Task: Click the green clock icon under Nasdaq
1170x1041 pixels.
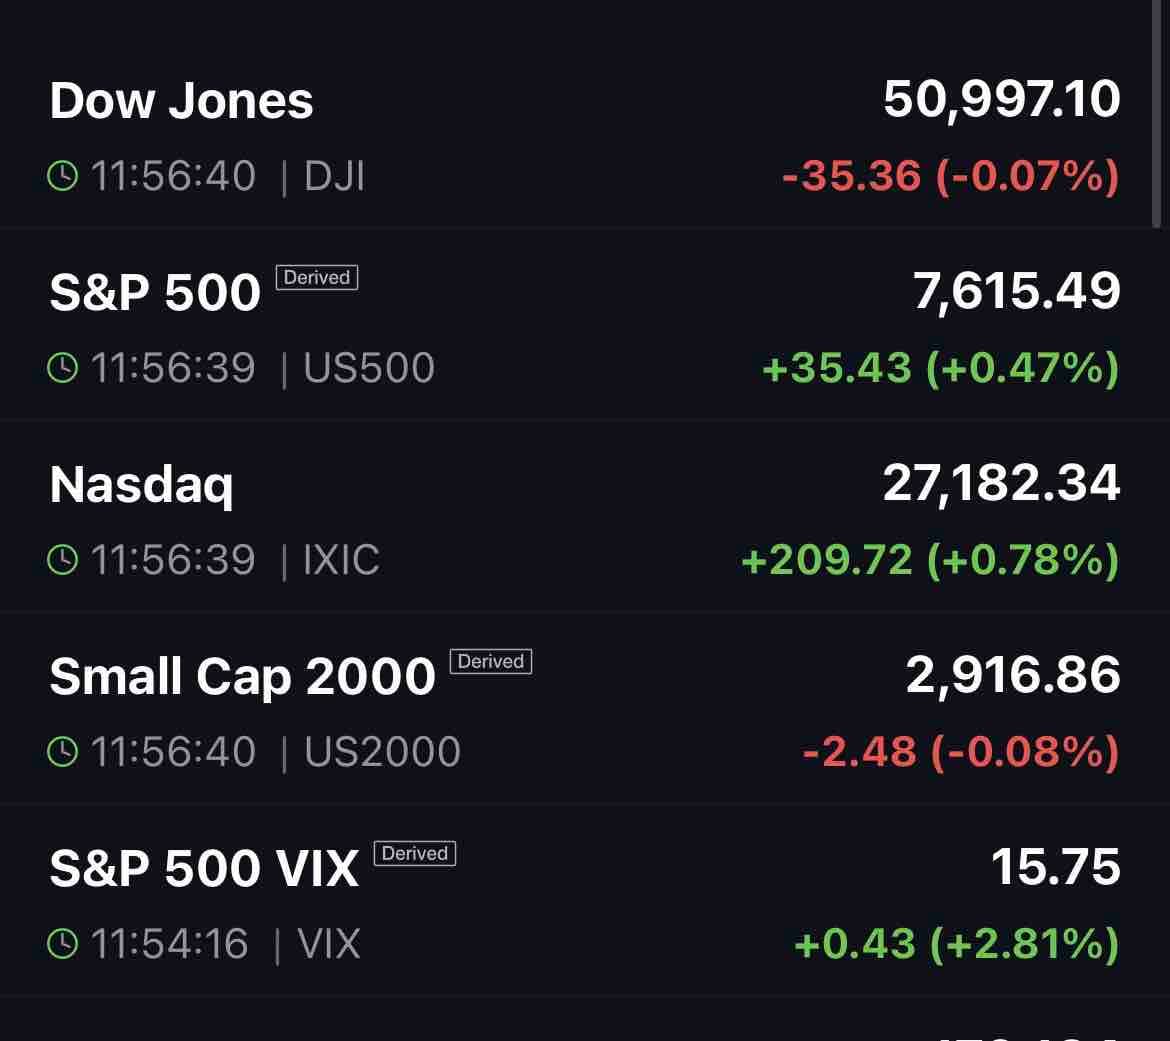Action: tap(63, 560)
